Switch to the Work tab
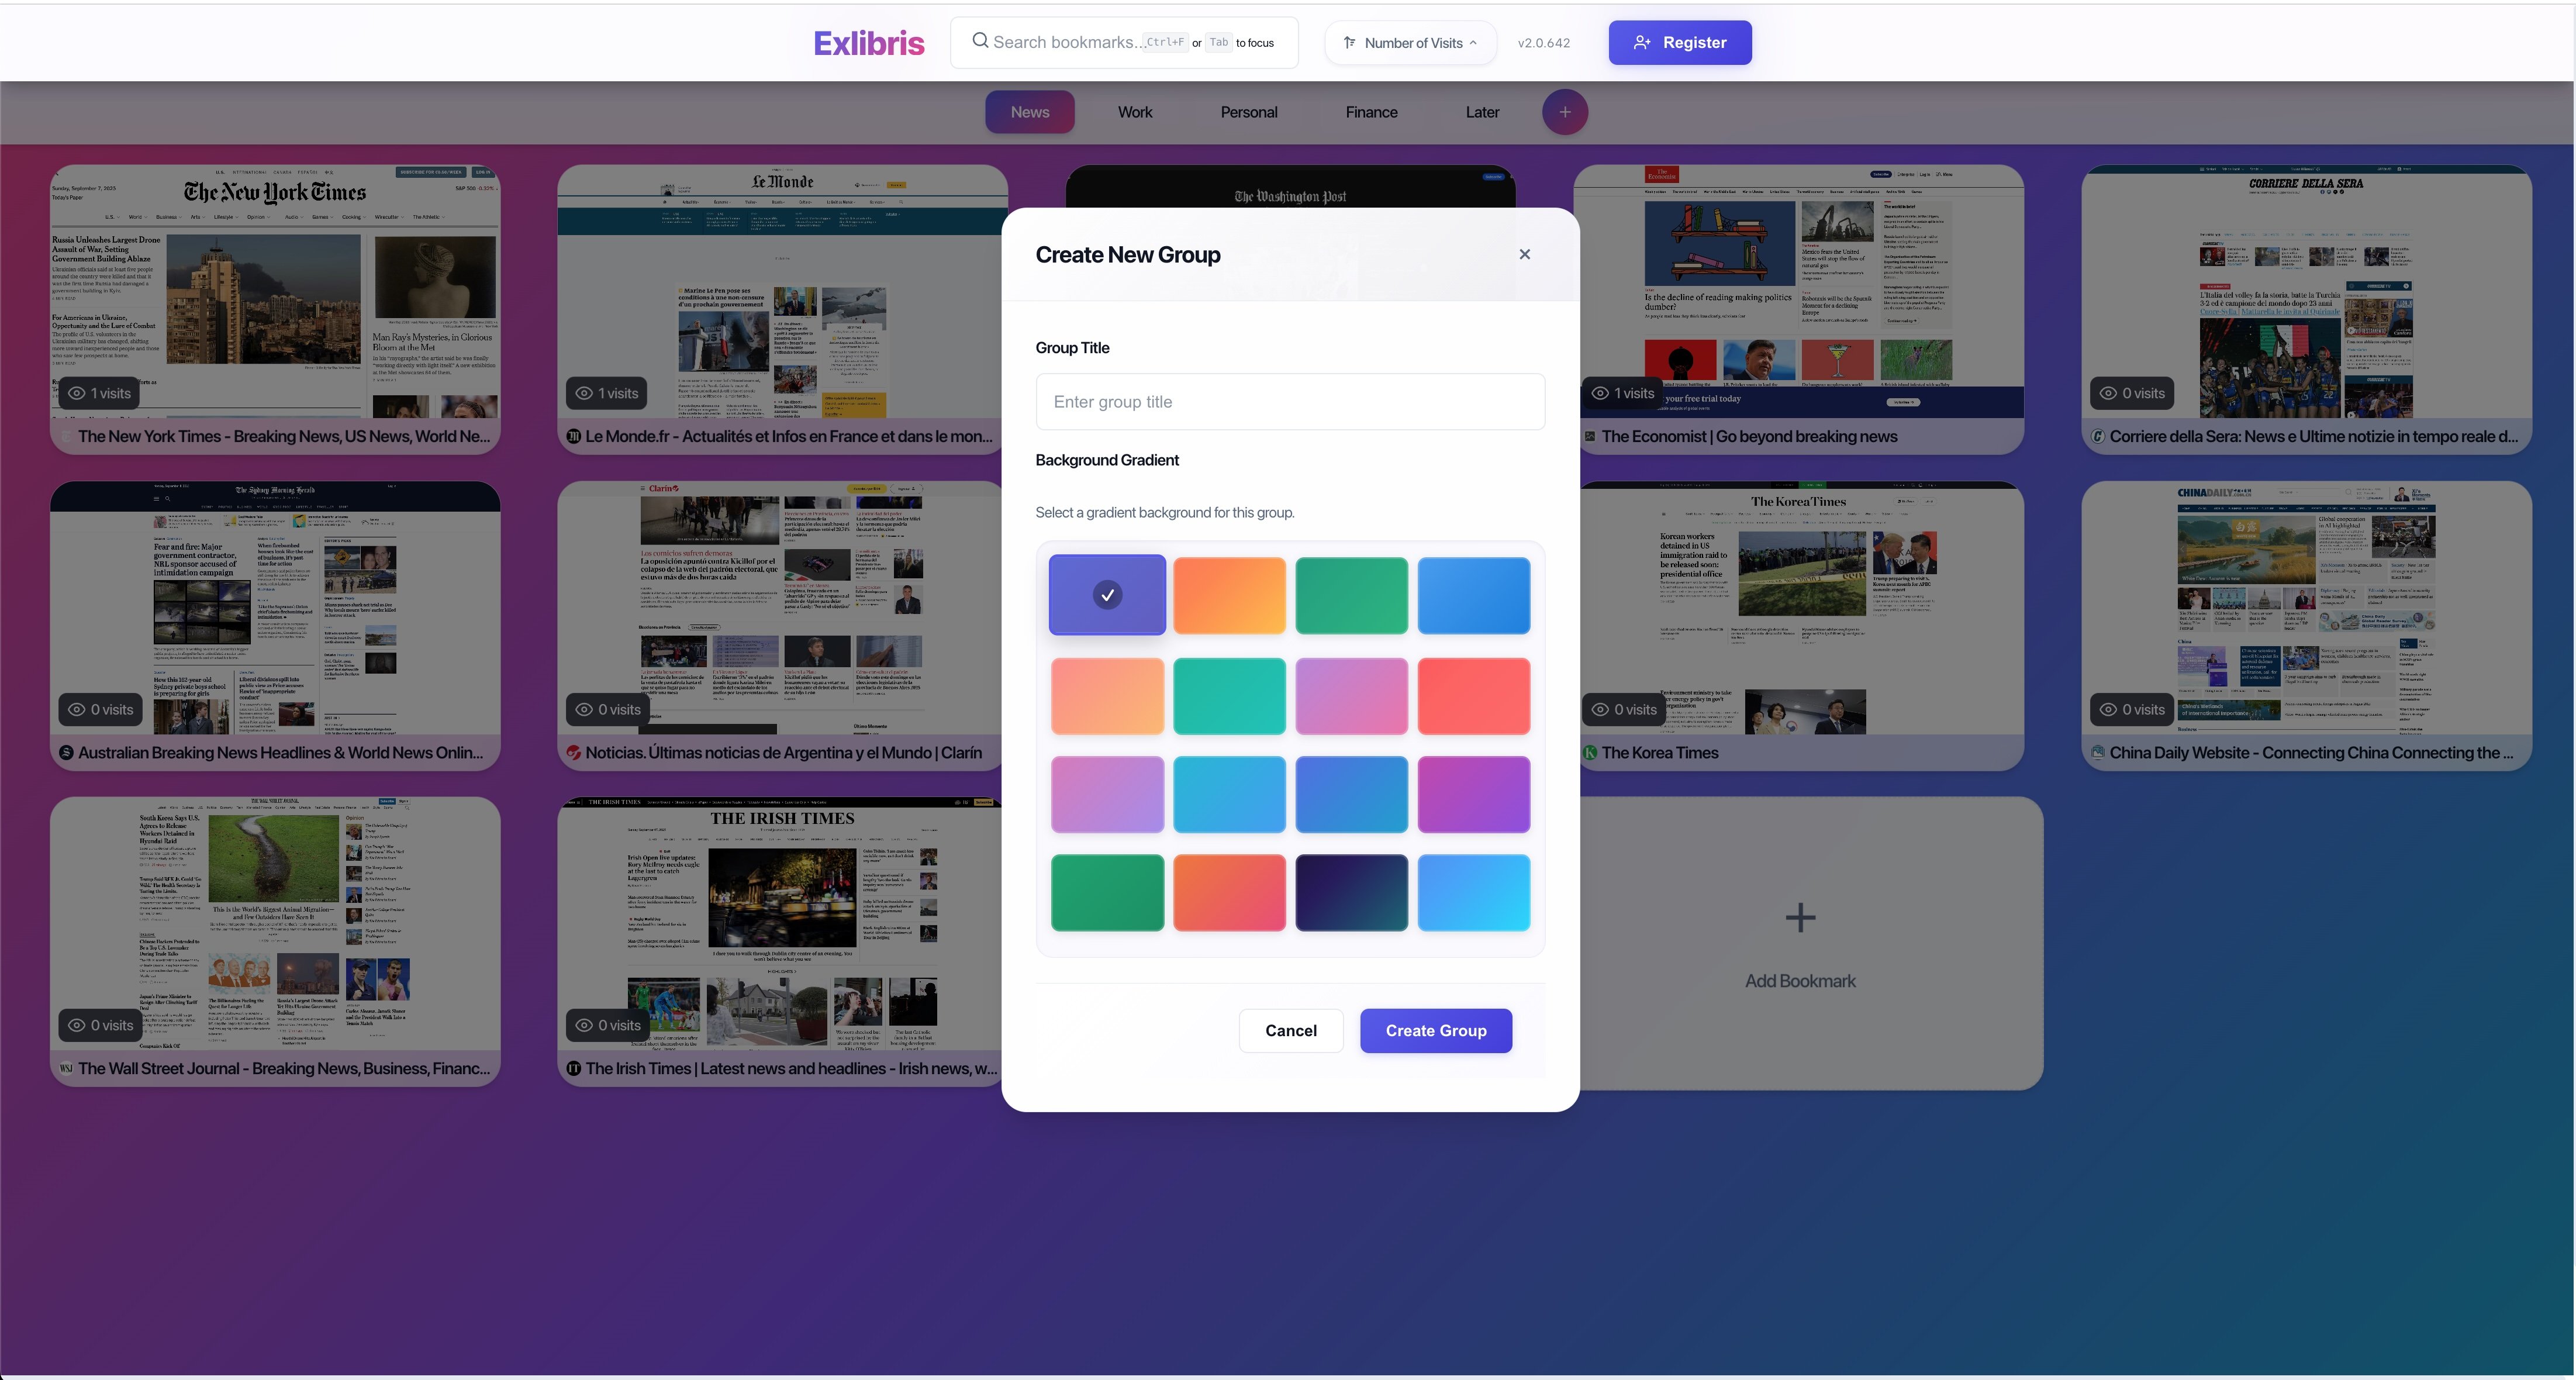Screen dimensions: 2576x1380 1135,112
